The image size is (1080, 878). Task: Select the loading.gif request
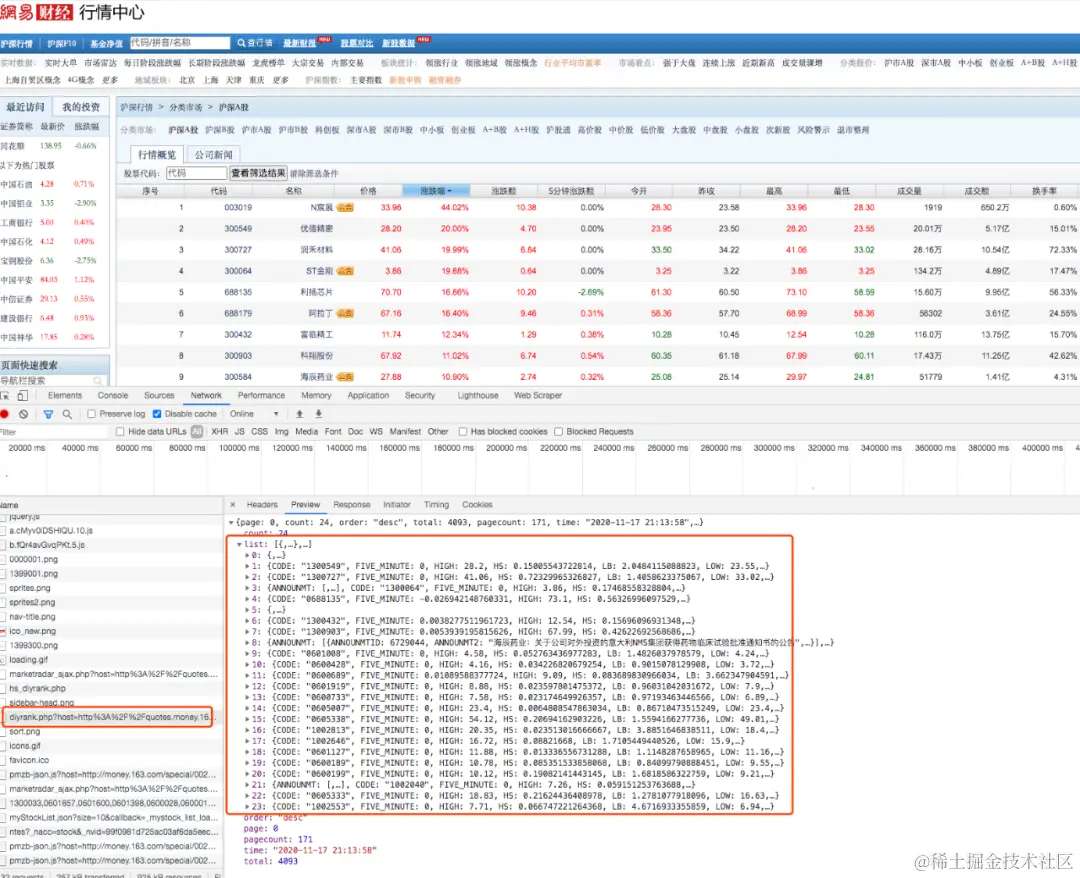click(x=112, y=660)
